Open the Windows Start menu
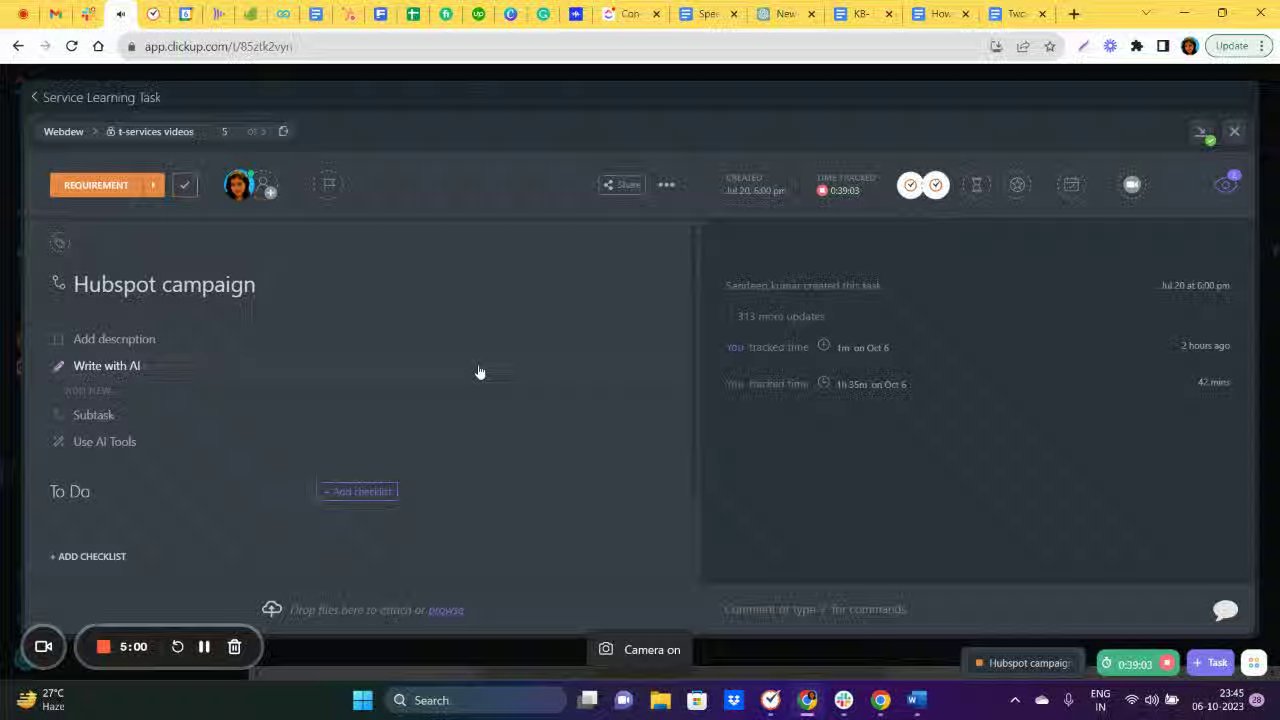Image resolution: width=1280 pixels, height=720 pixels. [363, 700]
